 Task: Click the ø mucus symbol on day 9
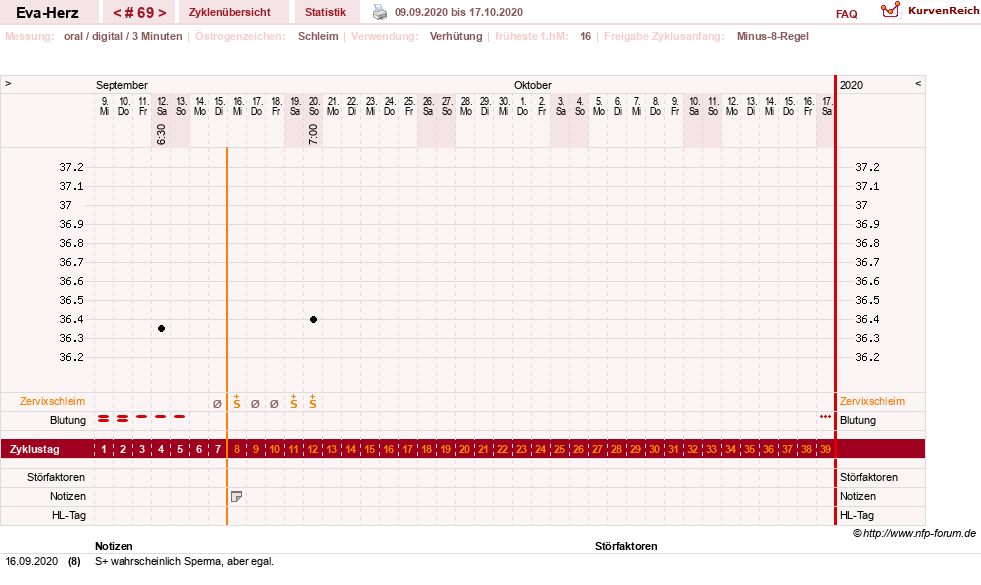pos(255,404)
